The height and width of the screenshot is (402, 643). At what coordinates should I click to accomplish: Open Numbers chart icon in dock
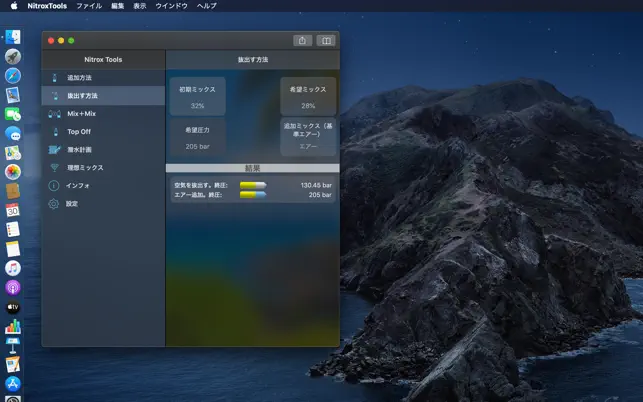(13, 326)
